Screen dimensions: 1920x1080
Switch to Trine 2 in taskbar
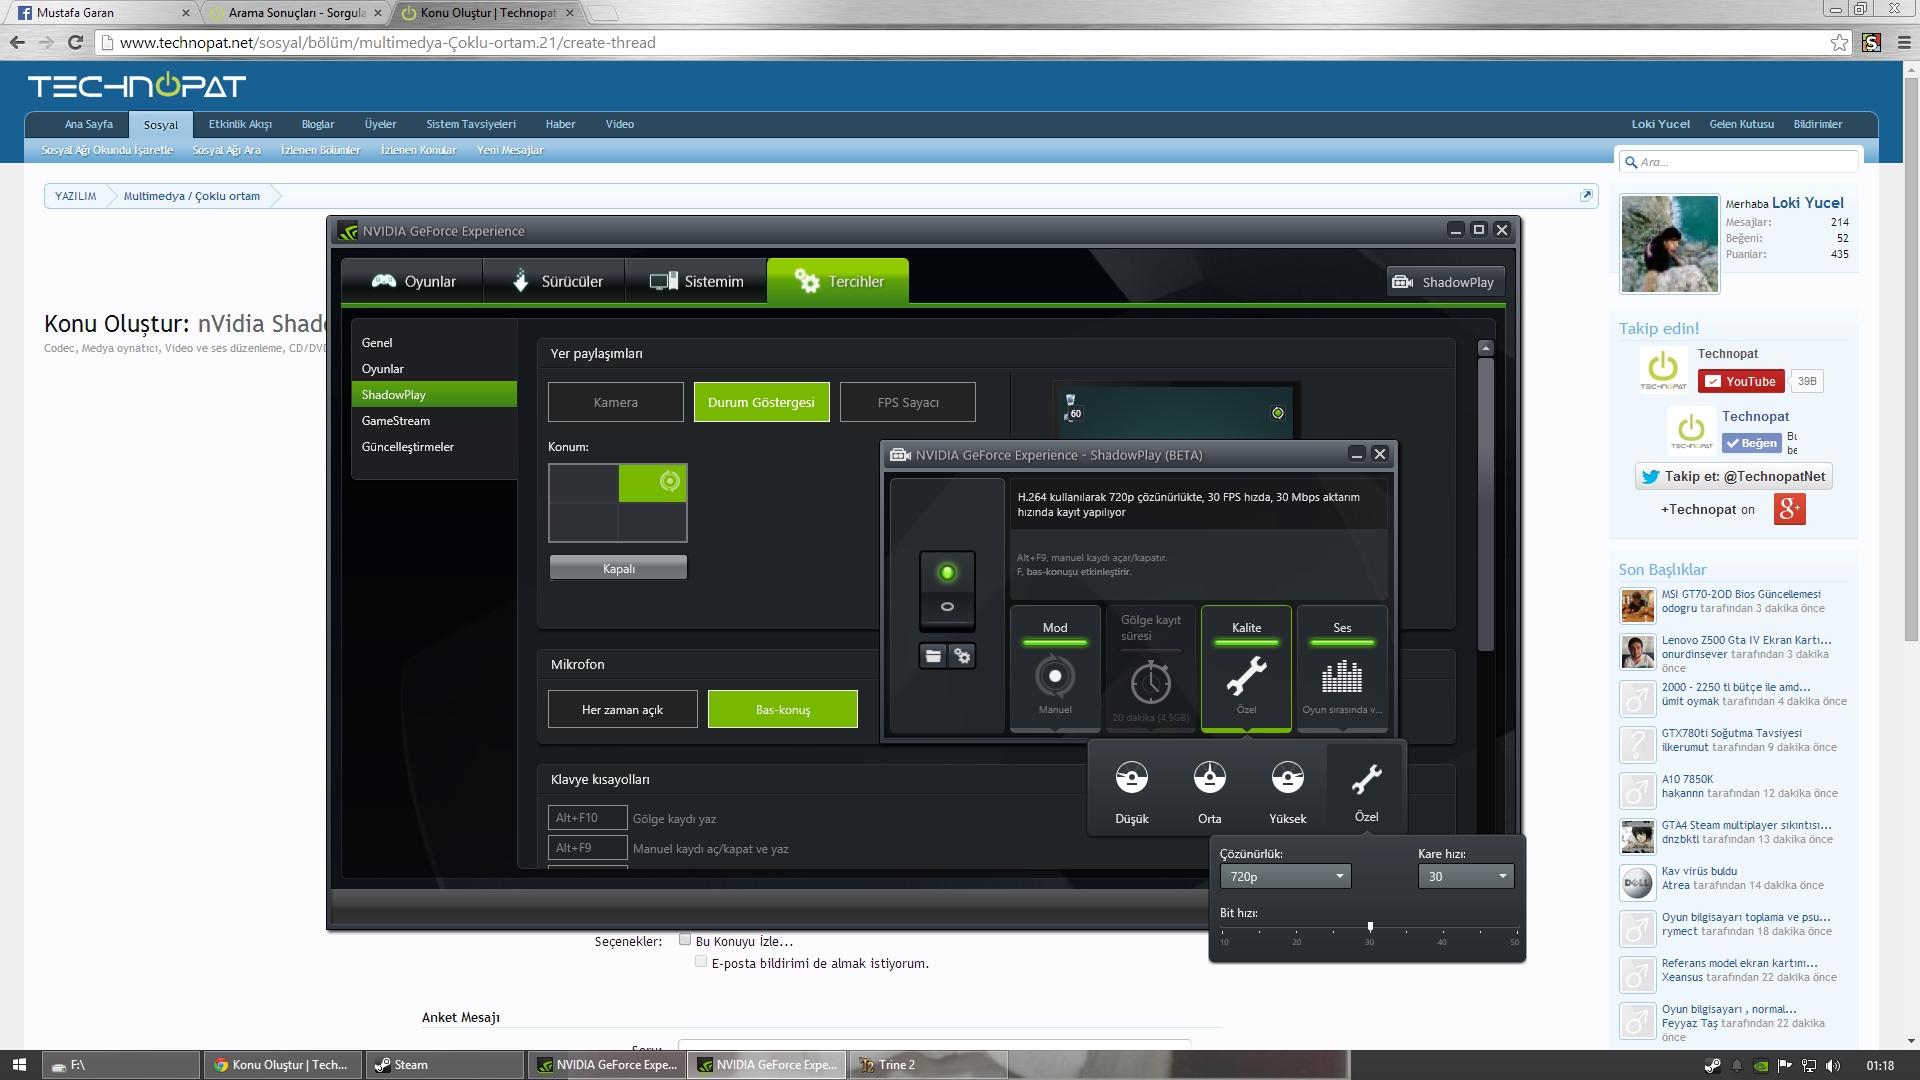pyautogui.click(x=926, y=1065)
